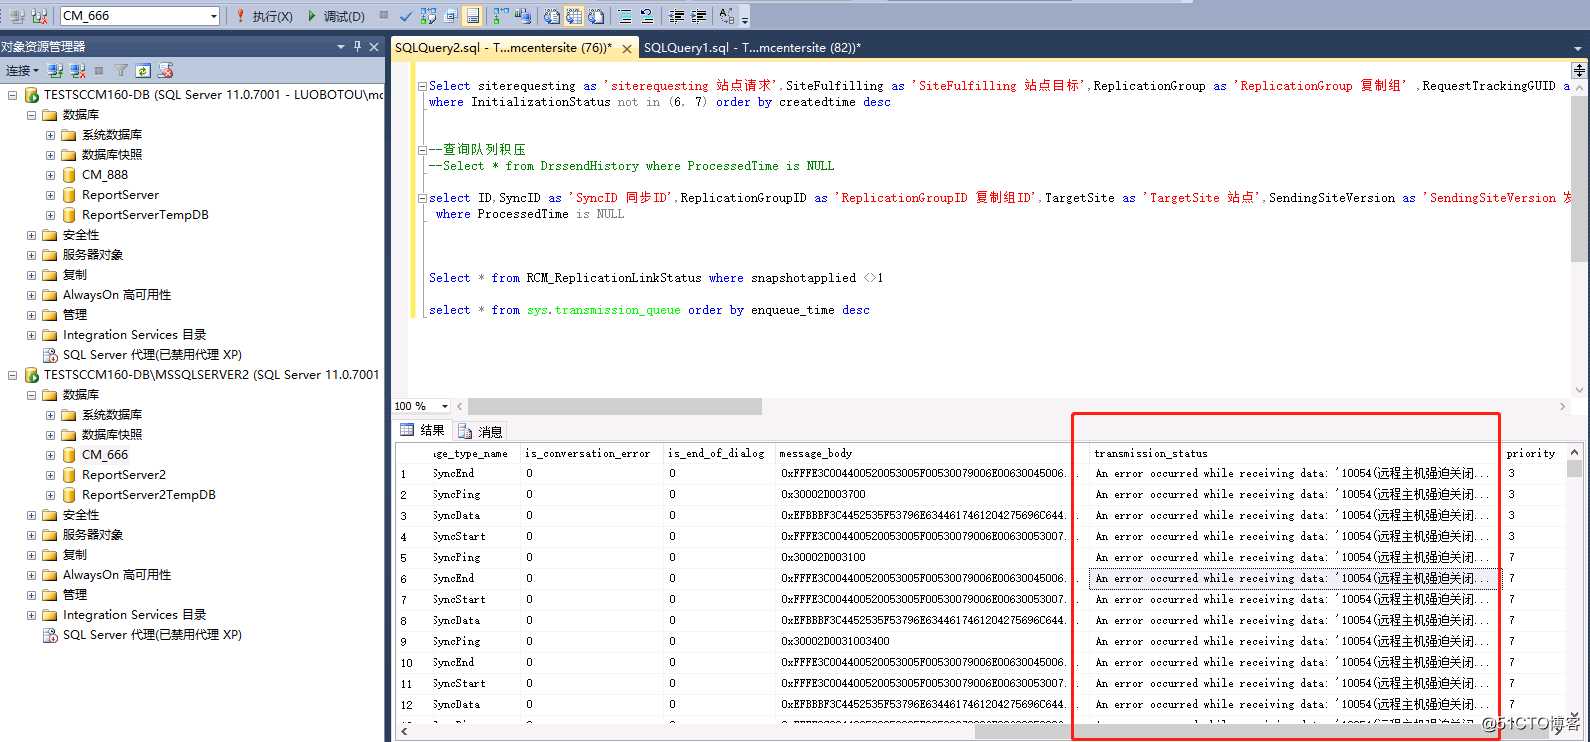This screenshot has width=1590, height=742.
Task: Decrease line indent toolbar icon
Action: point(675,16)
